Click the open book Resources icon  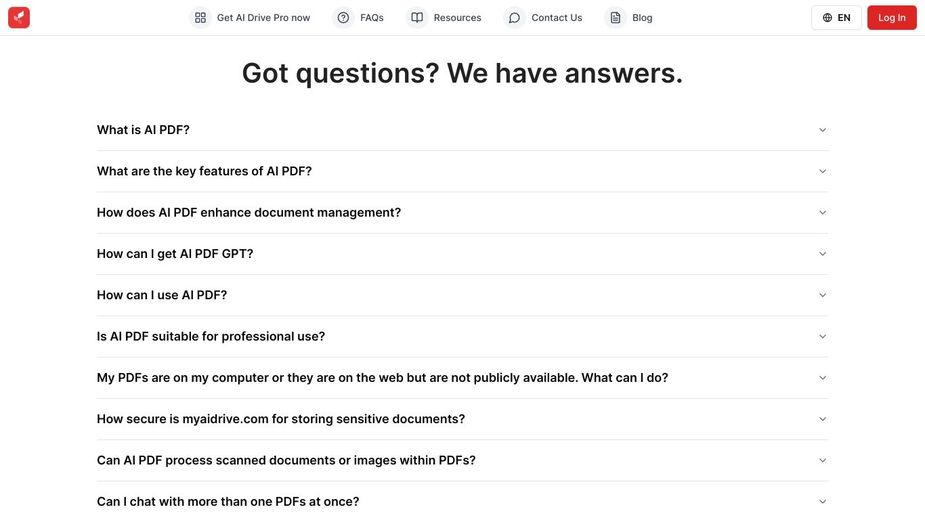[417, 17]
